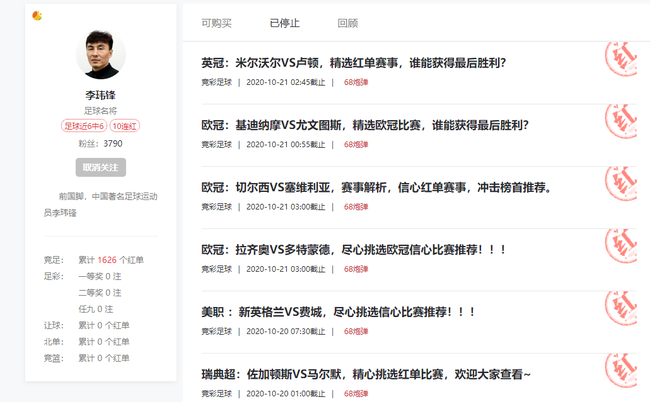650x402 pixels.
Task: Switch to the 回顾 tab
Action: tap(347, 23)
